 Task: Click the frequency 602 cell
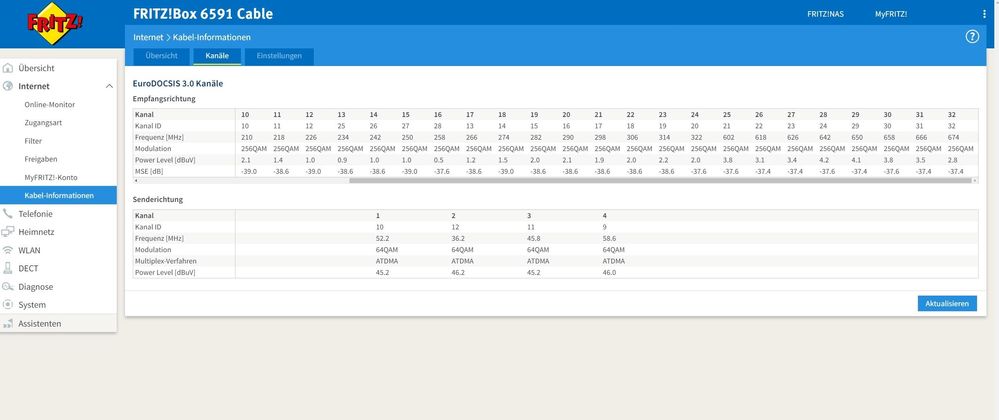point(728,138)
